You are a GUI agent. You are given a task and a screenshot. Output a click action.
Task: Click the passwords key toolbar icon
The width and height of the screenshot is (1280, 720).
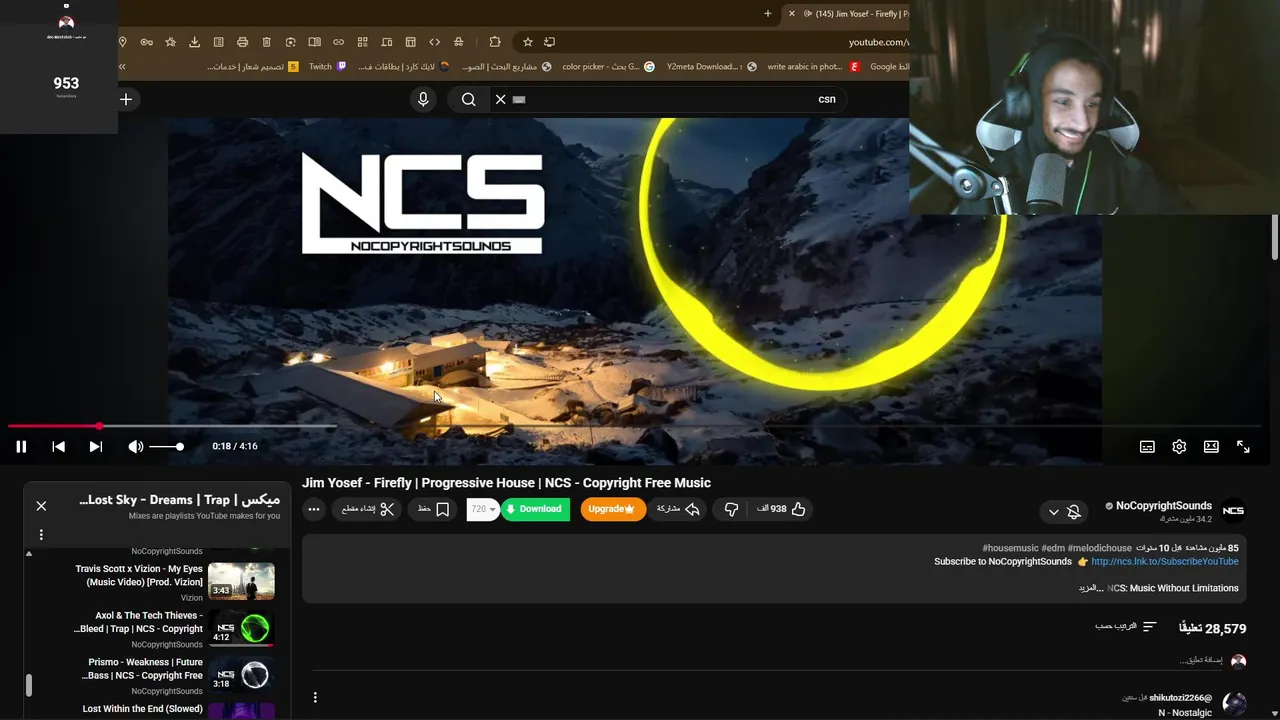(x=146, y=42)
